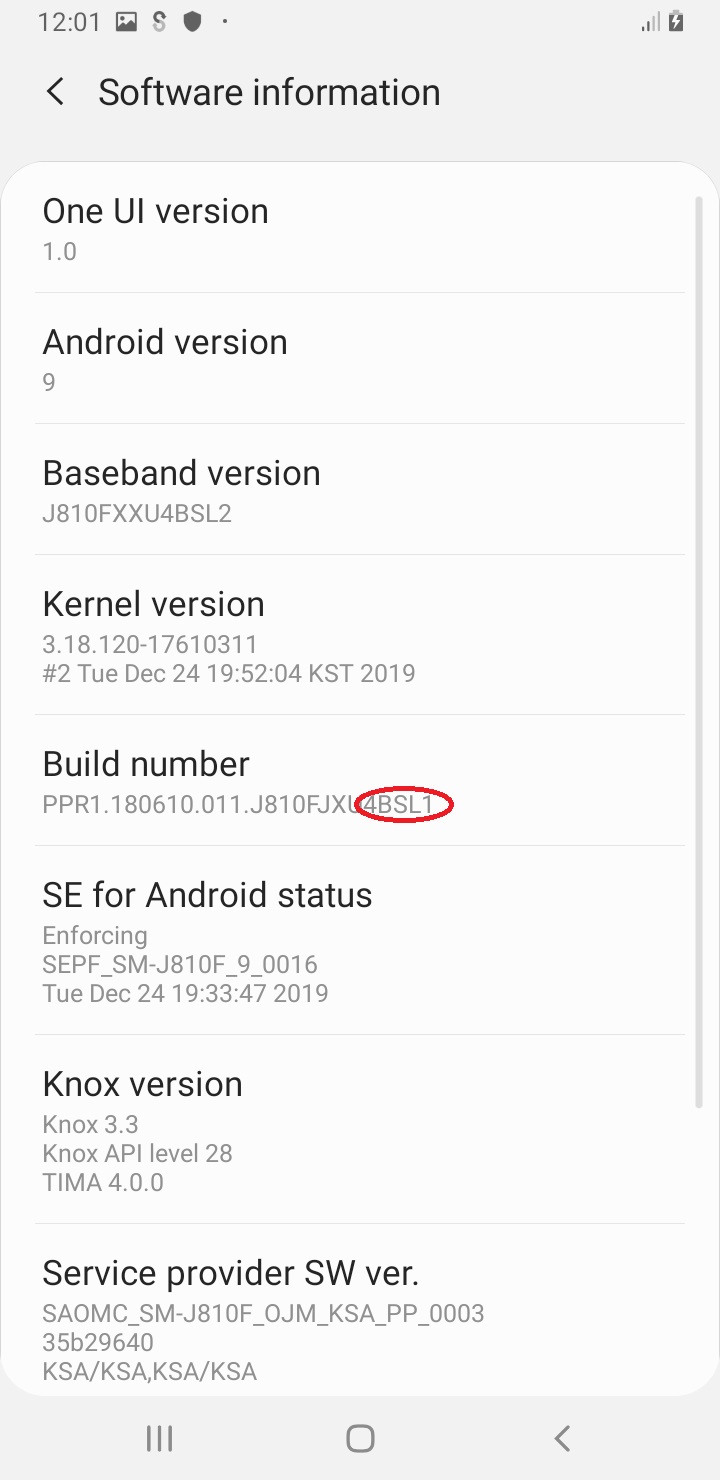Tap the 12:01 clock in status bar

click(x=69, y=22)
